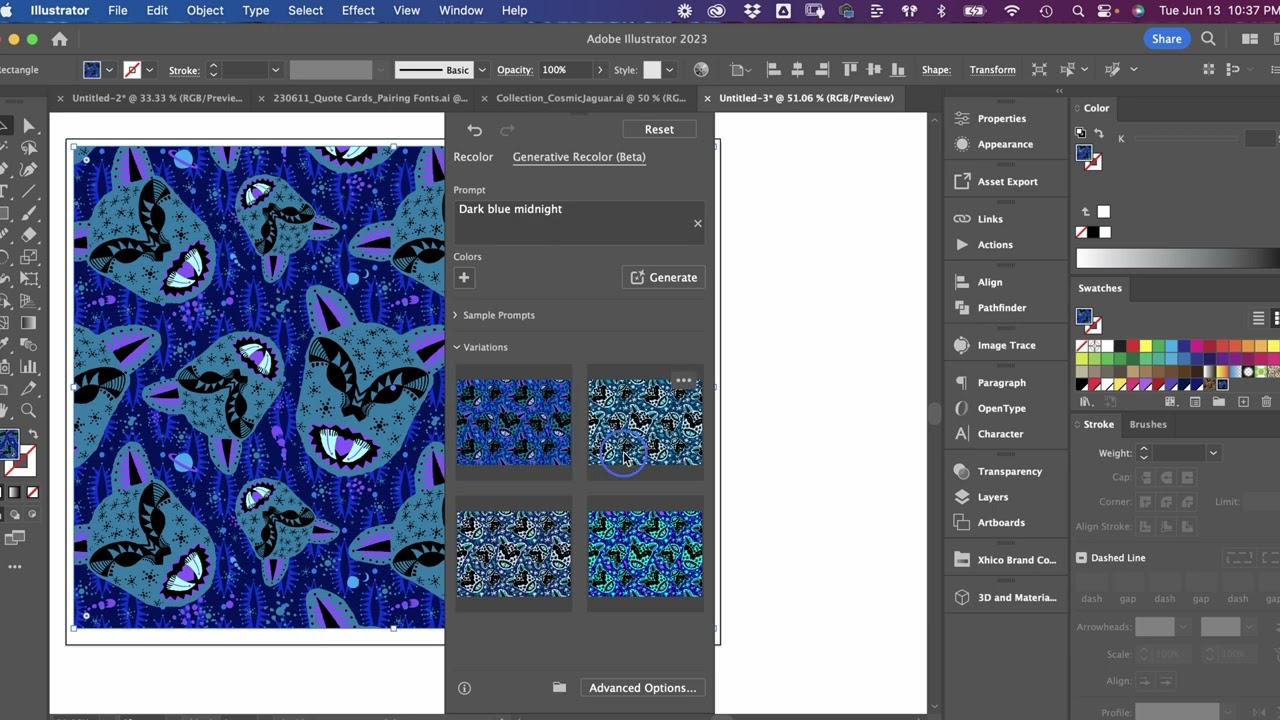
Task: Click the Transform link in control bar
Action: point(992,70)
